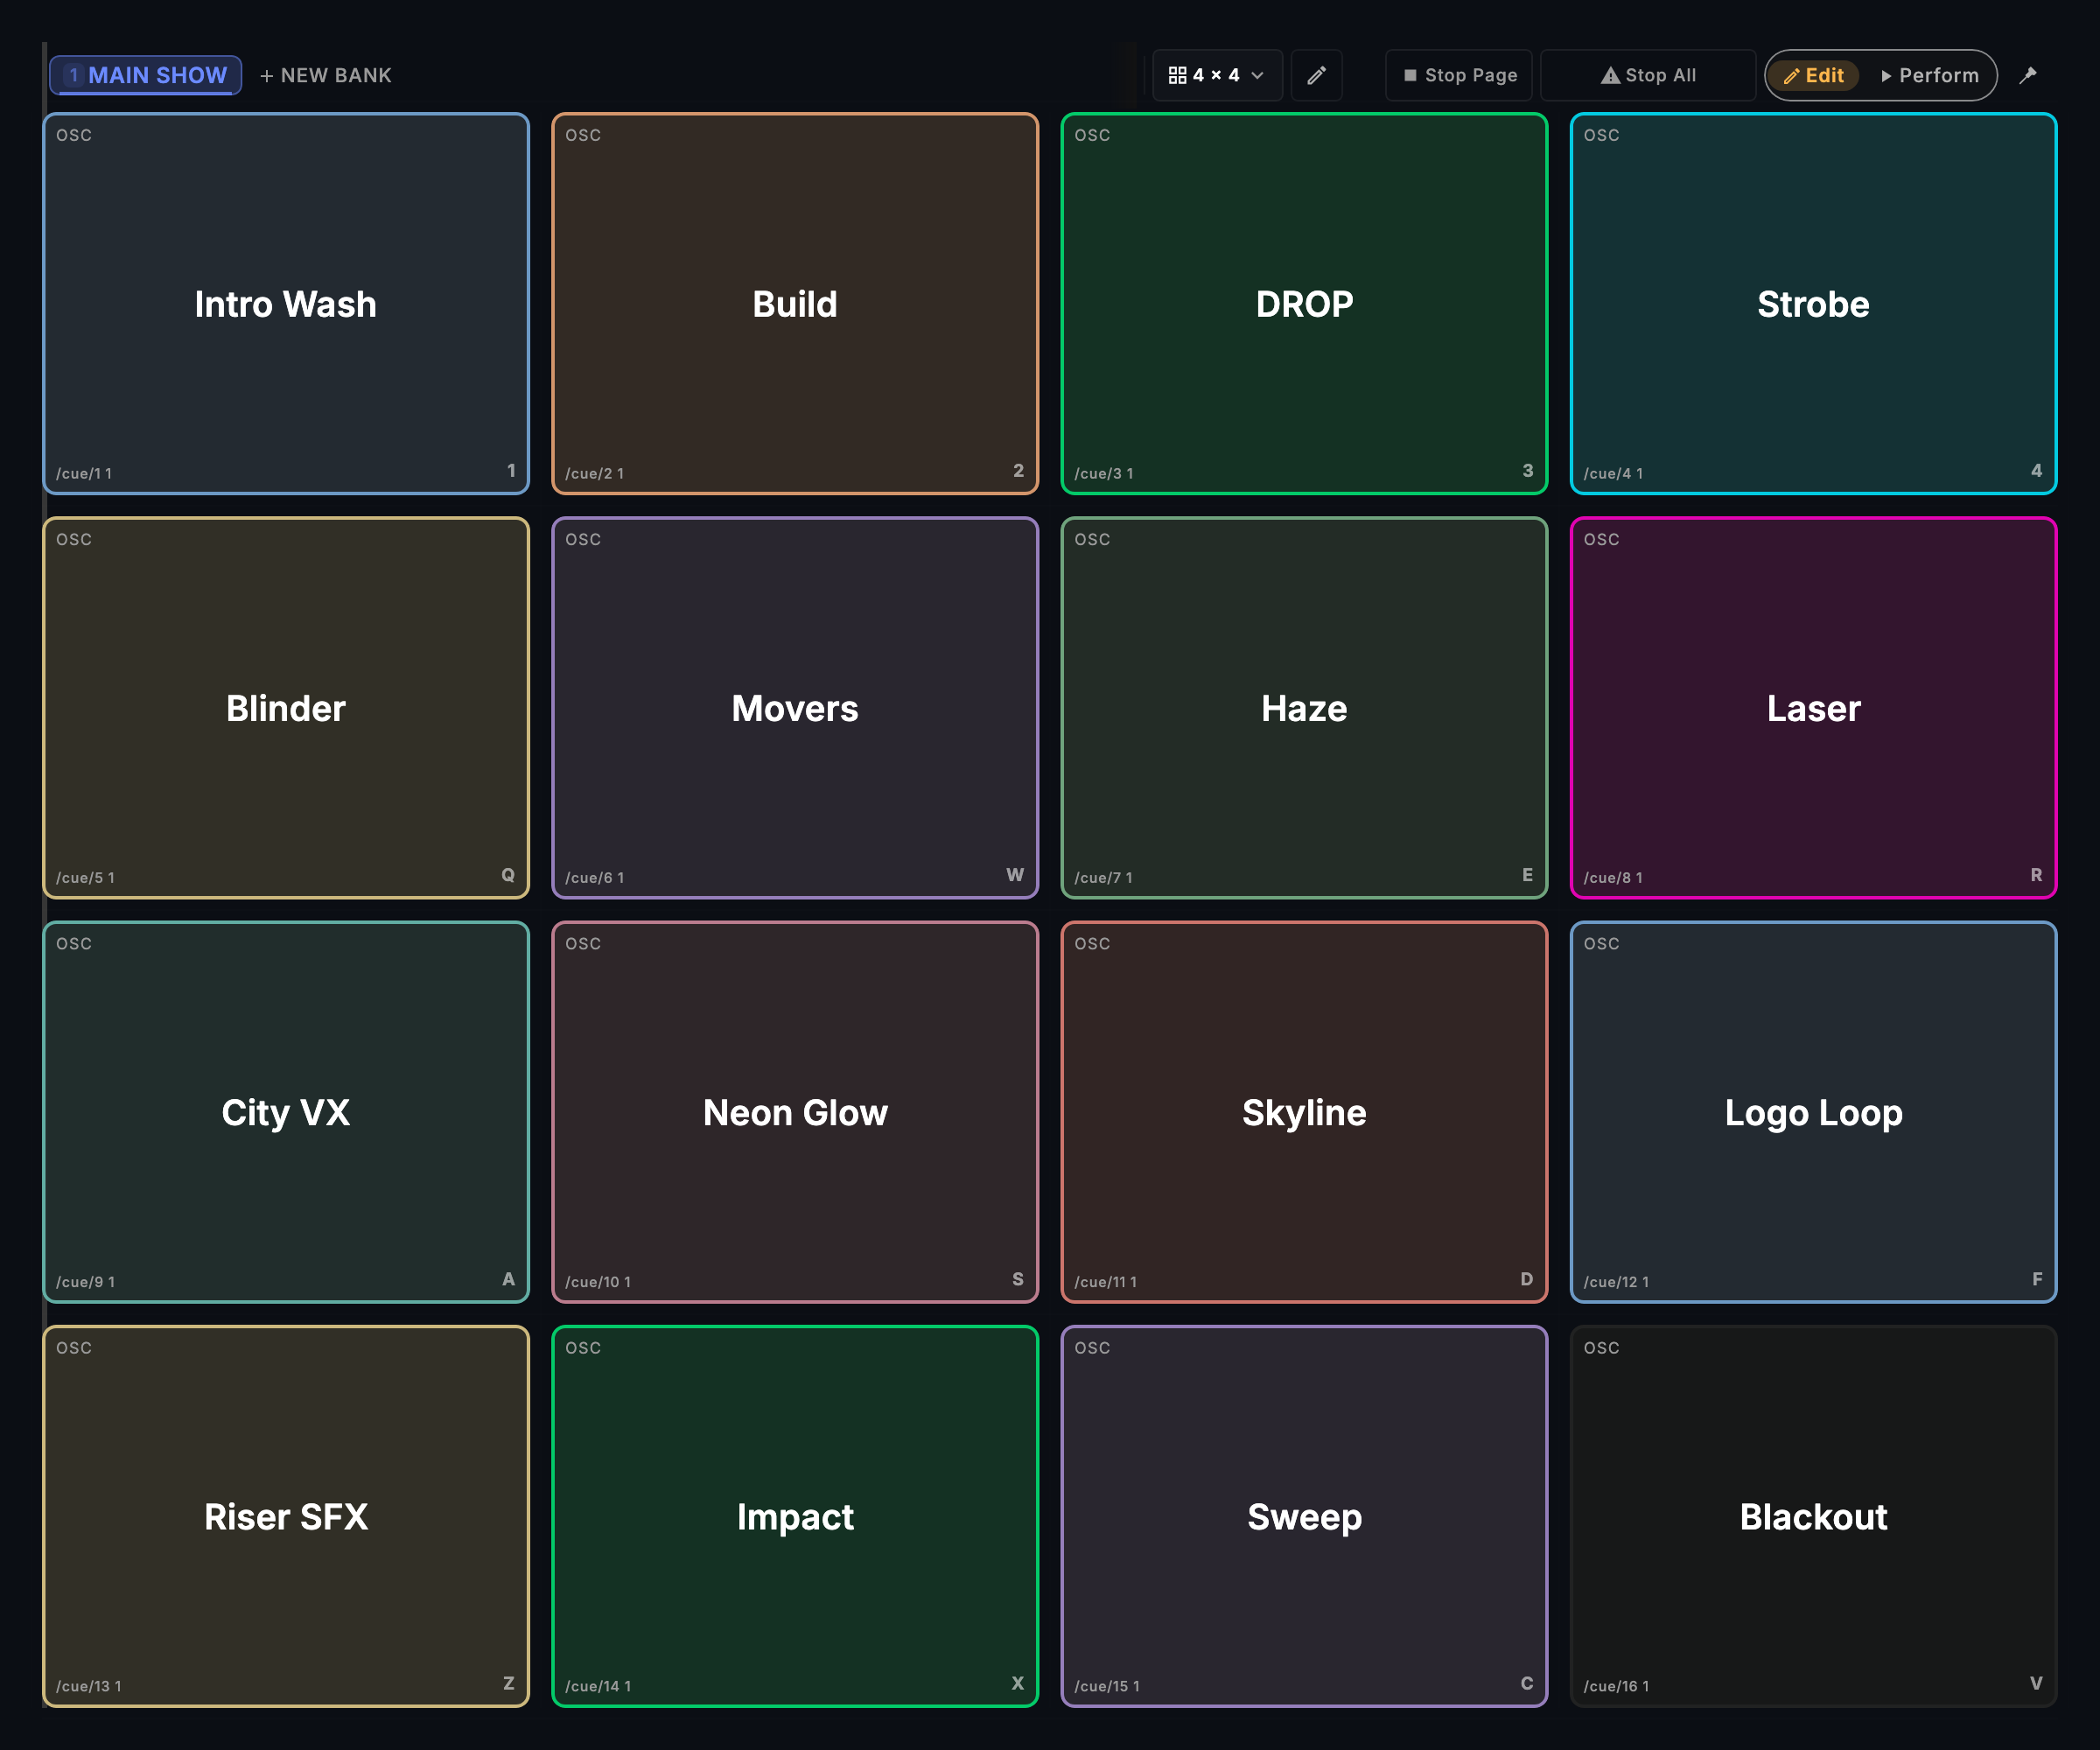Select the Blackout pad
The width and height of the screenshot is (2100, 1750).
tap(1813, 1516)
